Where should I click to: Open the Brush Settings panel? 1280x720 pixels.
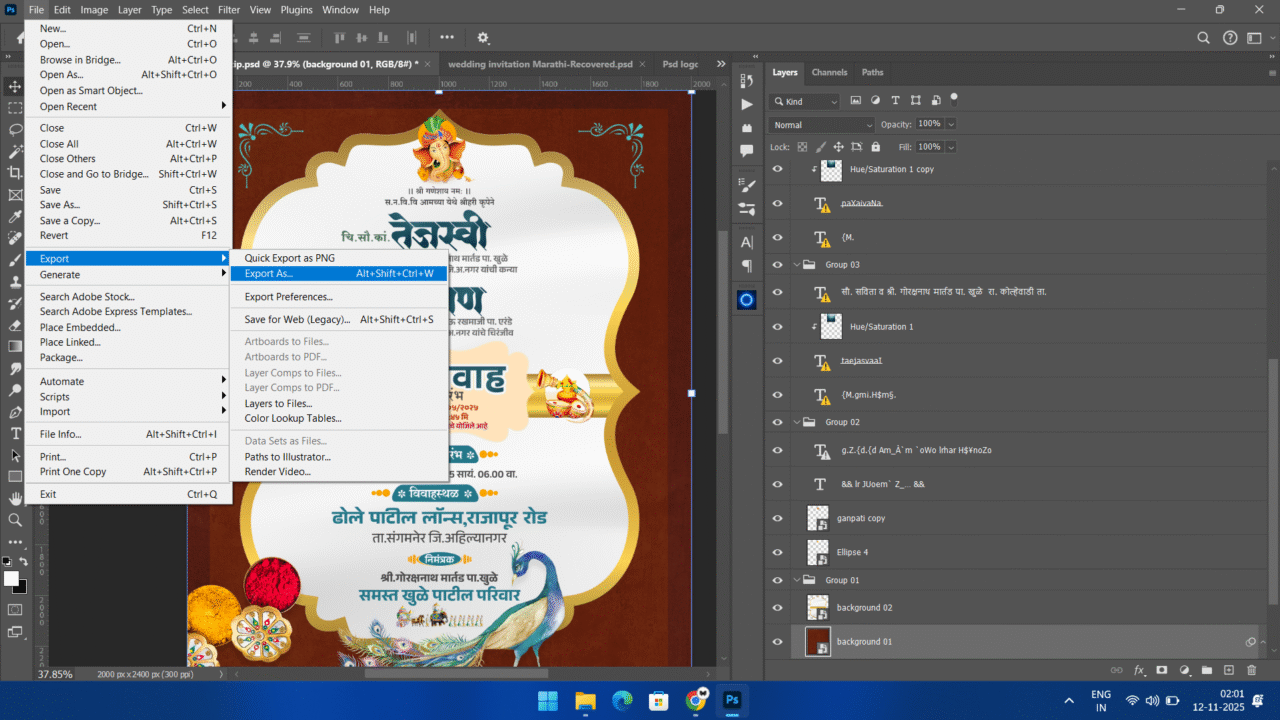746,210
